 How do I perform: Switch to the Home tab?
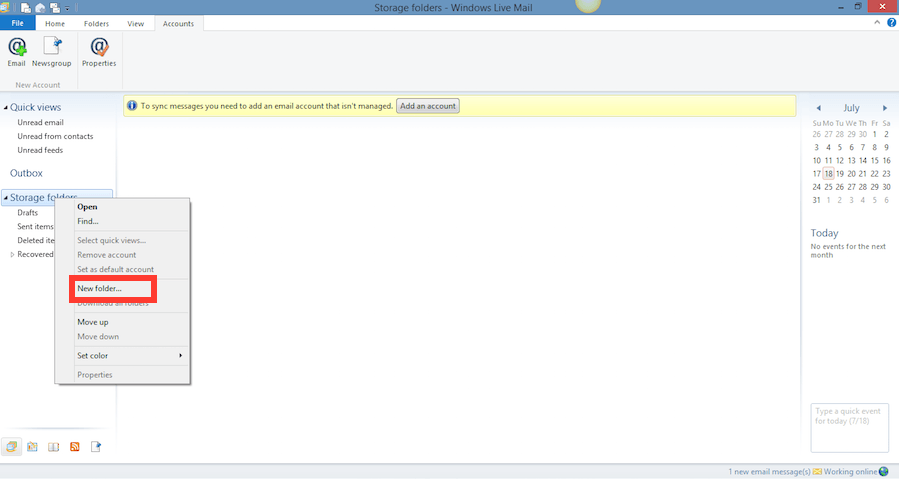click(55, 24)
